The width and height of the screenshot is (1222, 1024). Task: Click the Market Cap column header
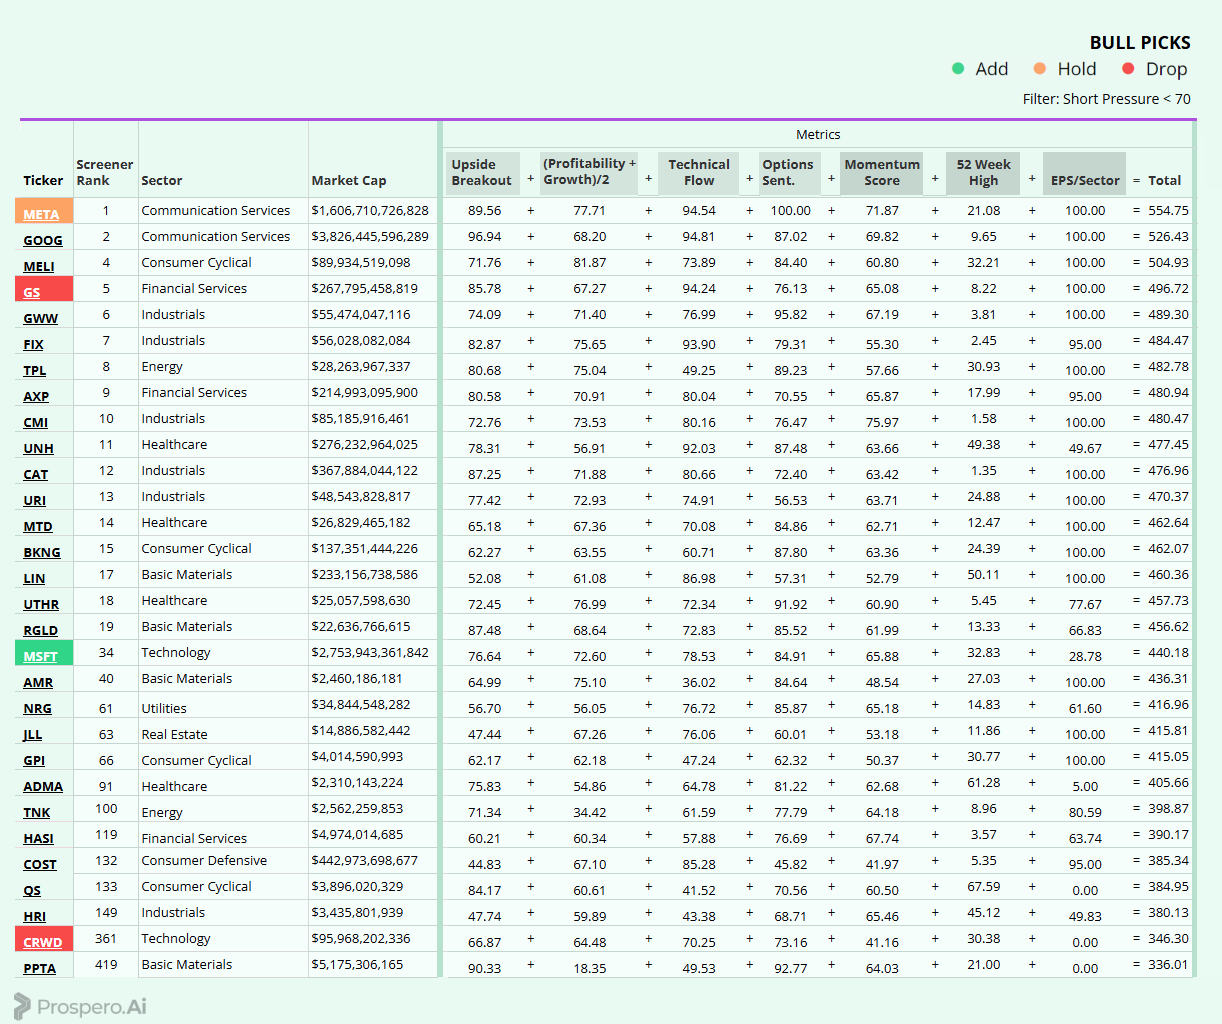[348, 180]
